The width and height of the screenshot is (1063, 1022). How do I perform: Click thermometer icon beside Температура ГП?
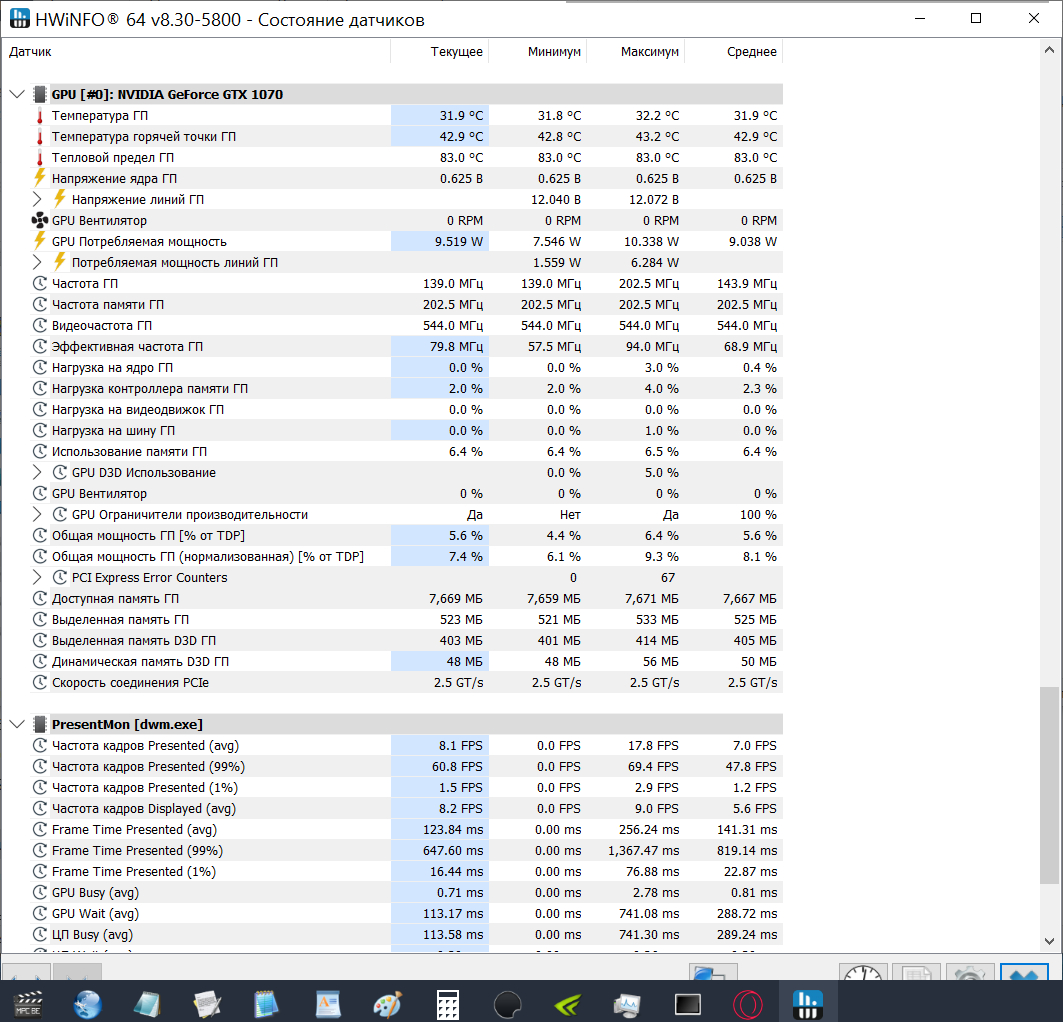click(x=40, y=116)
